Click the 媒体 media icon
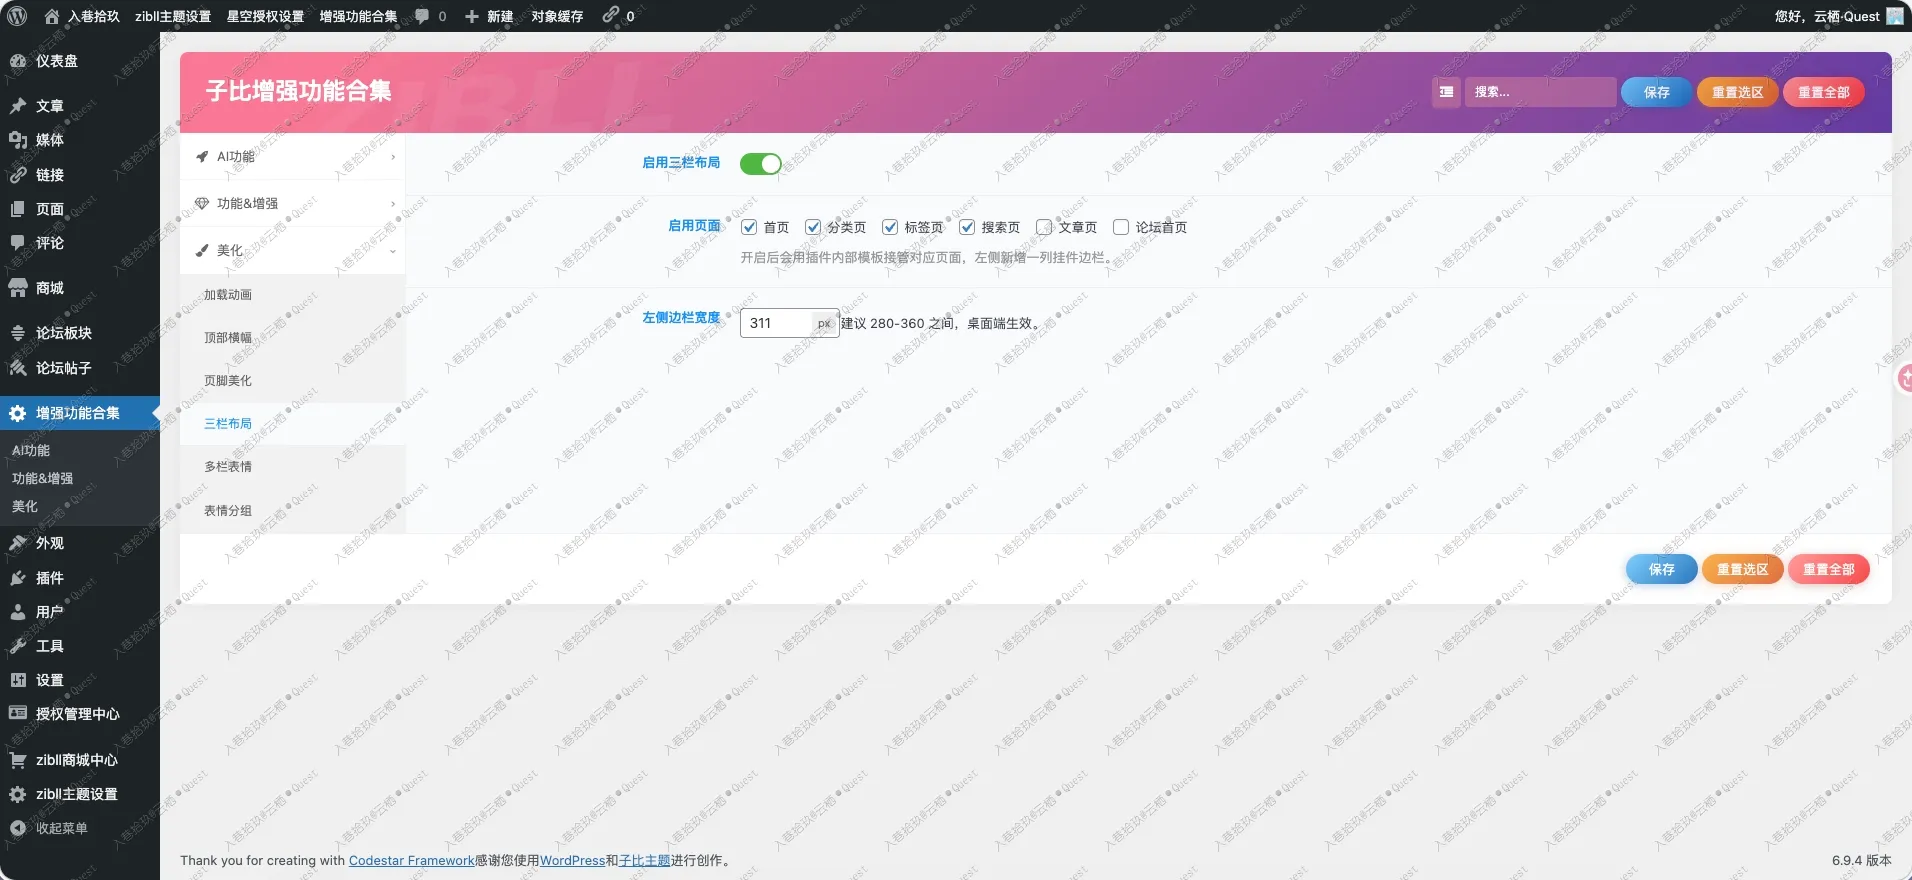This screenshot has height=880, width=1912. 18,140
